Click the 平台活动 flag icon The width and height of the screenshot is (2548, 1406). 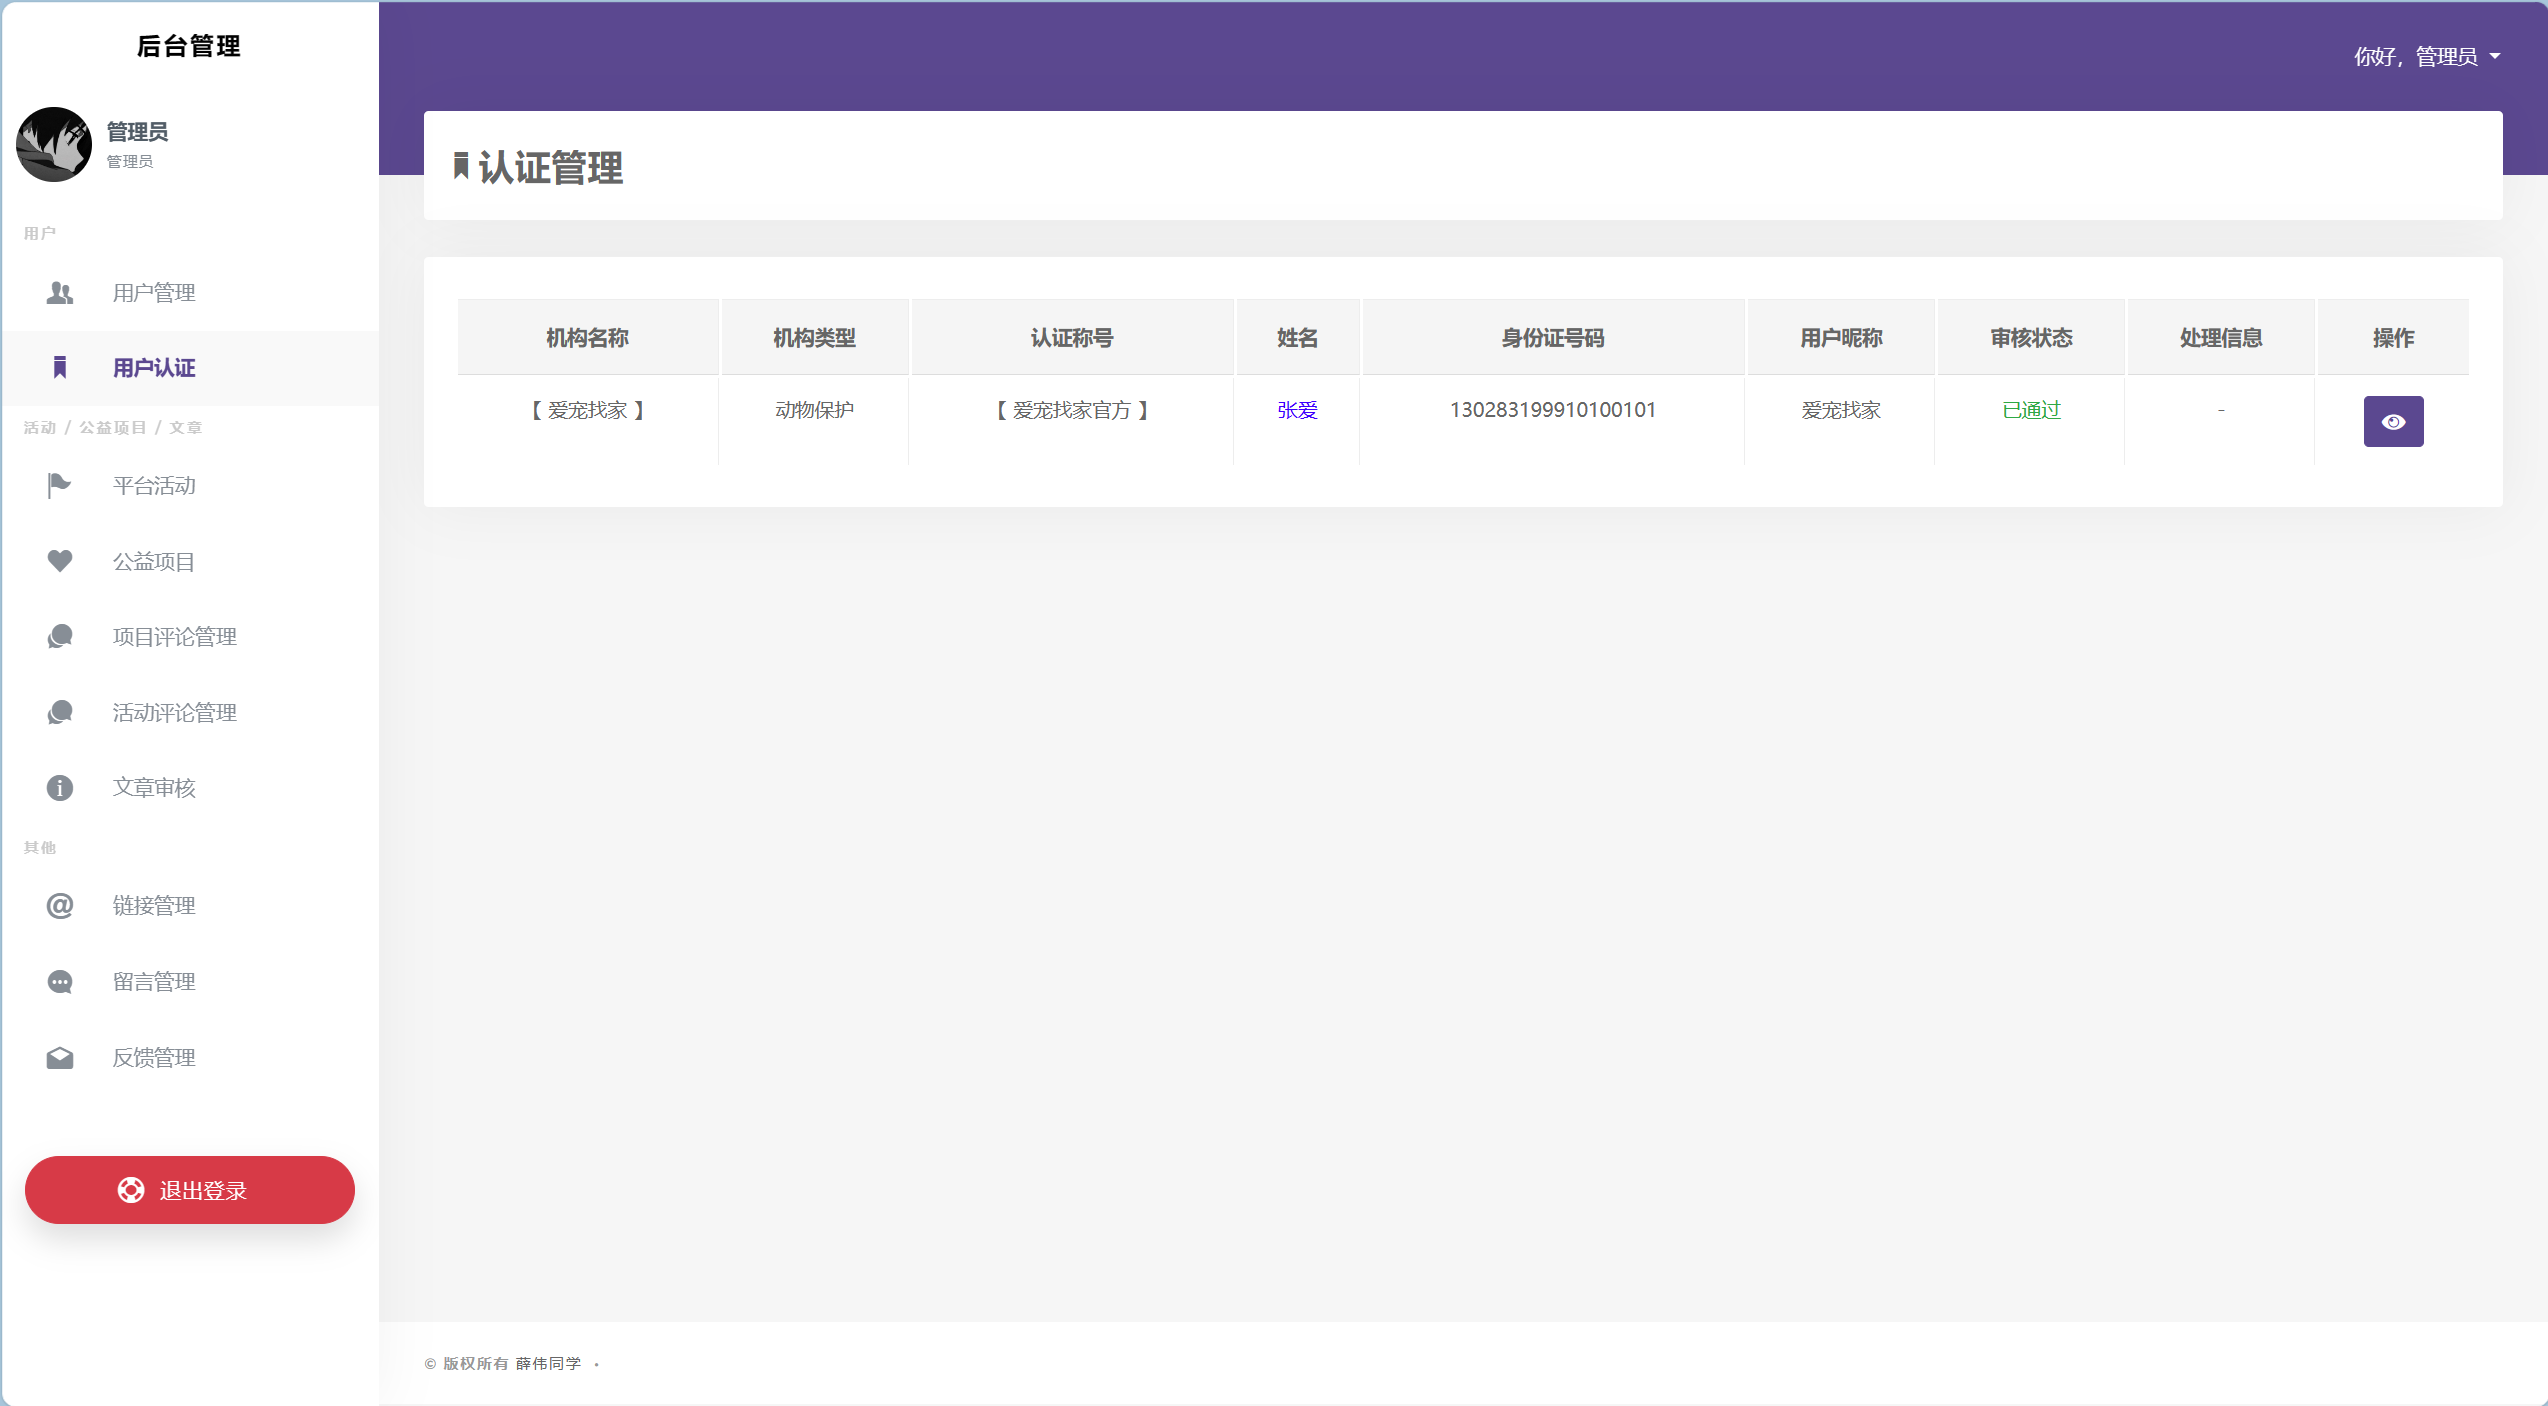click(60, 486)
